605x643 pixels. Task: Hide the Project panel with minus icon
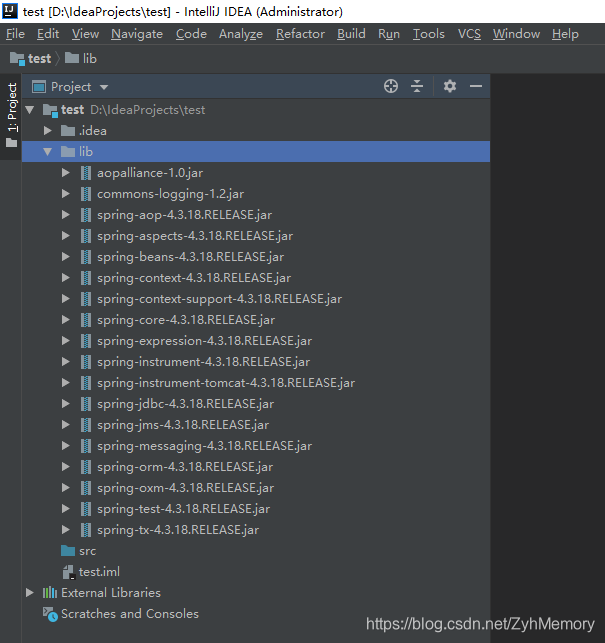[476, 86]
